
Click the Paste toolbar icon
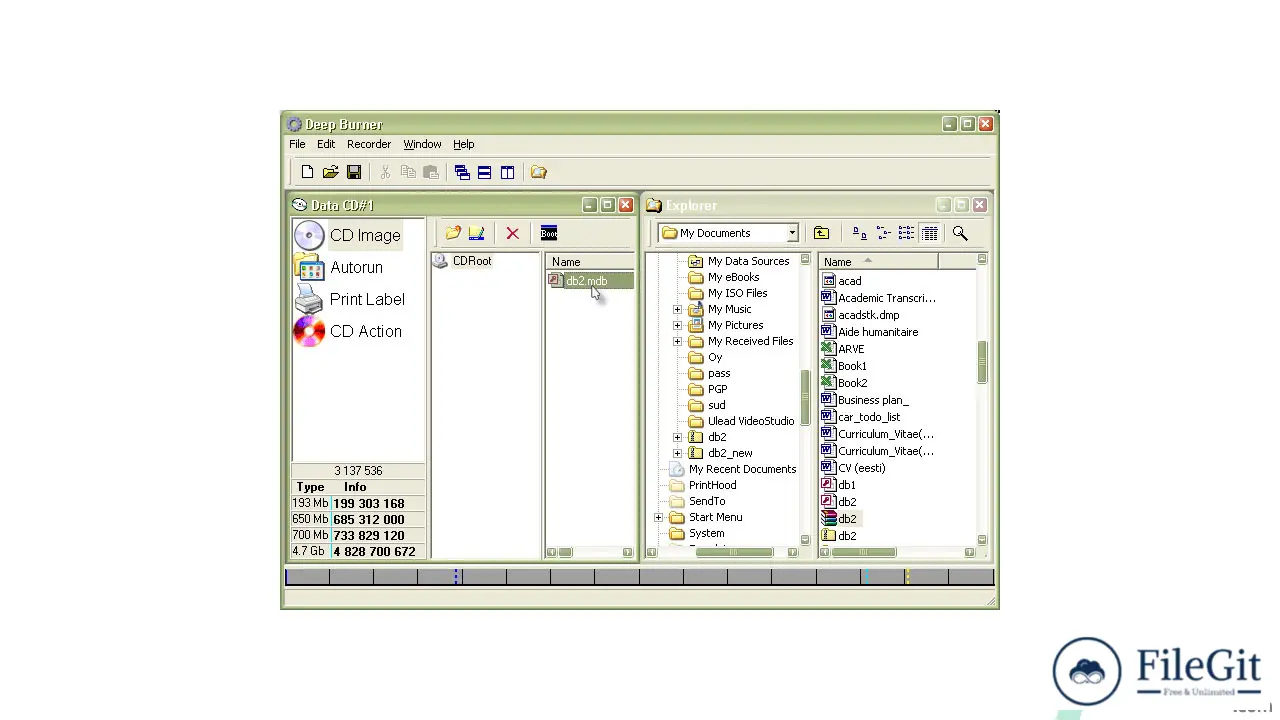tap(431, 172)
